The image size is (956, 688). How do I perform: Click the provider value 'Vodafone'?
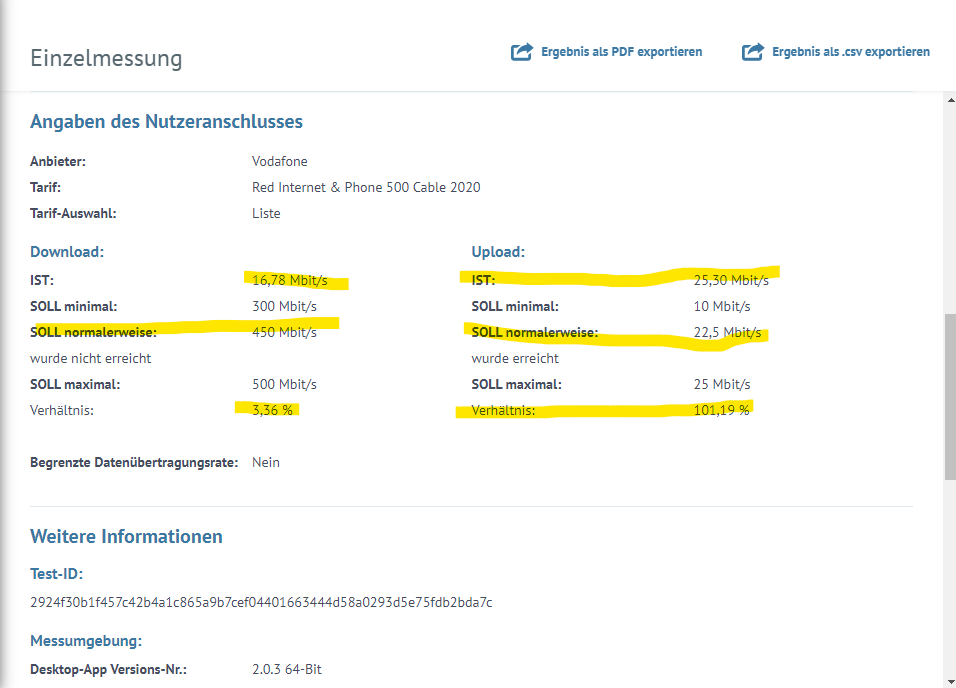280,162
